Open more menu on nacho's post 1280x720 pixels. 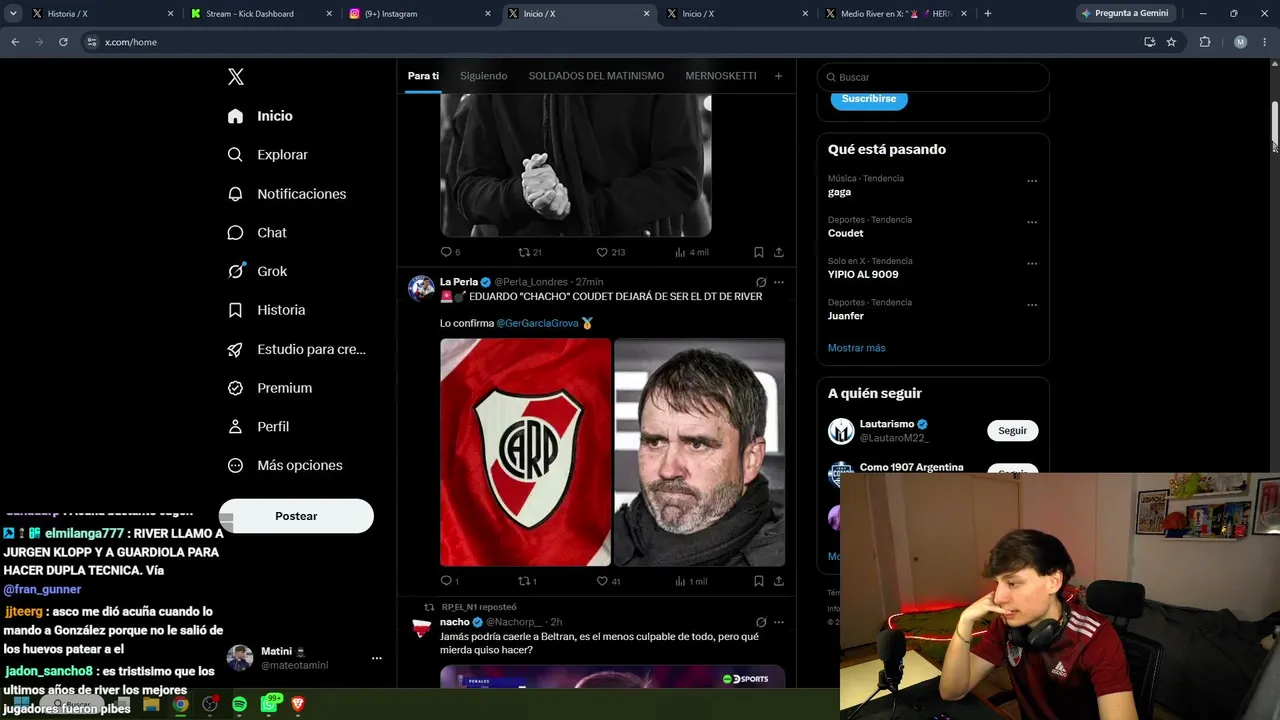tap(779, 622)
